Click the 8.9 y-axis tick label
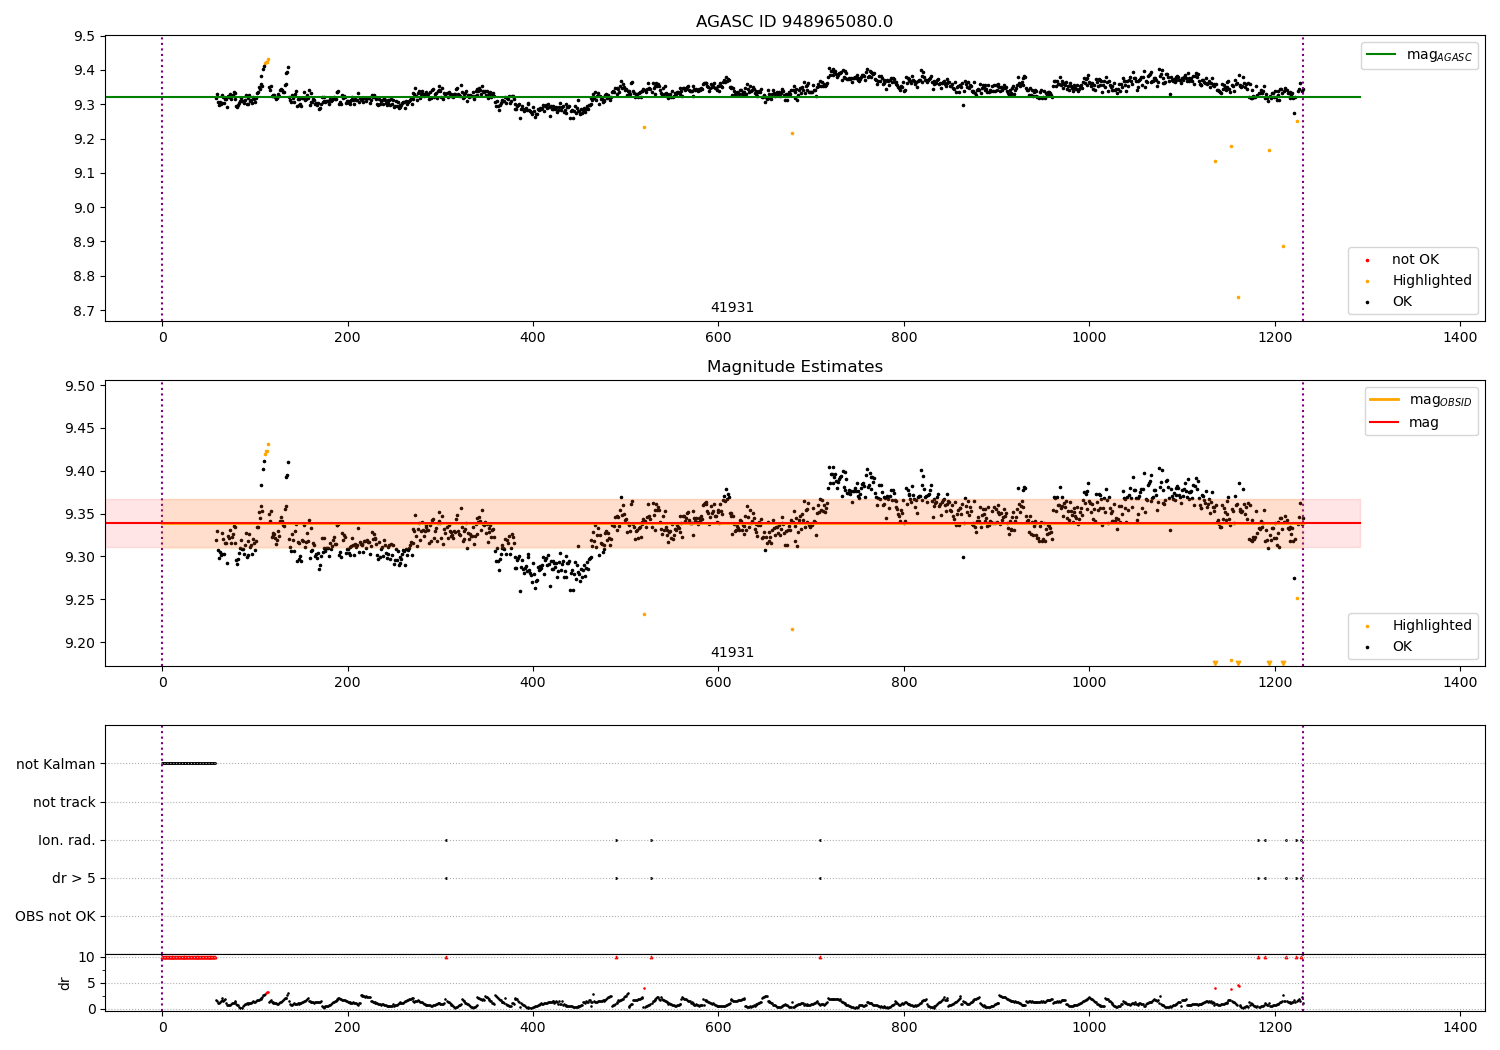Image resolution: width=1500 pixels, height=1050 pixels. pyautogui.click(x=86, y=242)
